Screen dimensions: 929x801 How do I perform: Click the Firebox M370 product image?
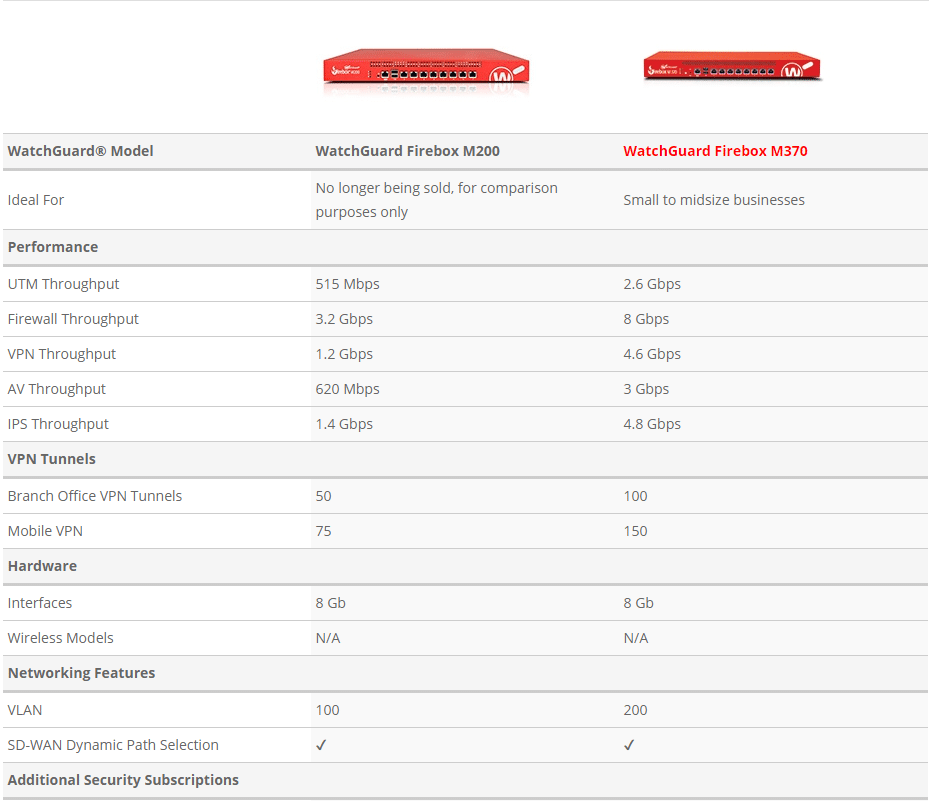pos(732,66)
